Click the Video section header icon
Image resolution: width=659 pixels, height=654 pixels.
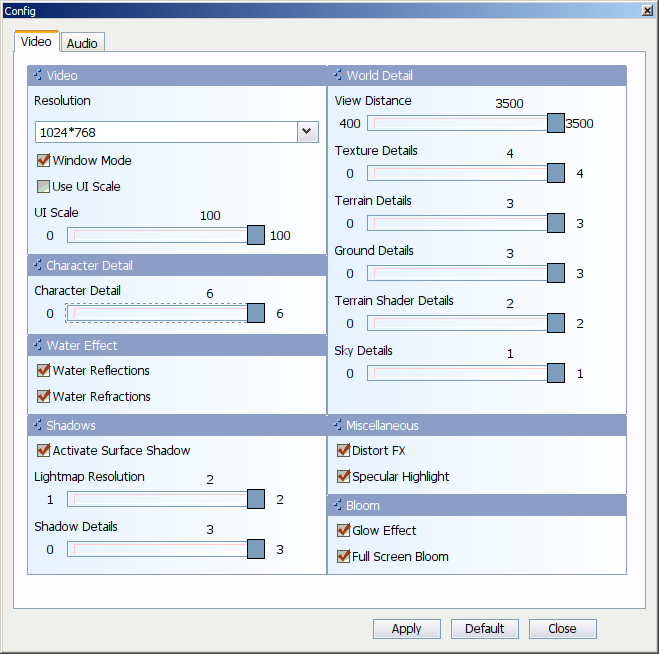click(38, 75)
